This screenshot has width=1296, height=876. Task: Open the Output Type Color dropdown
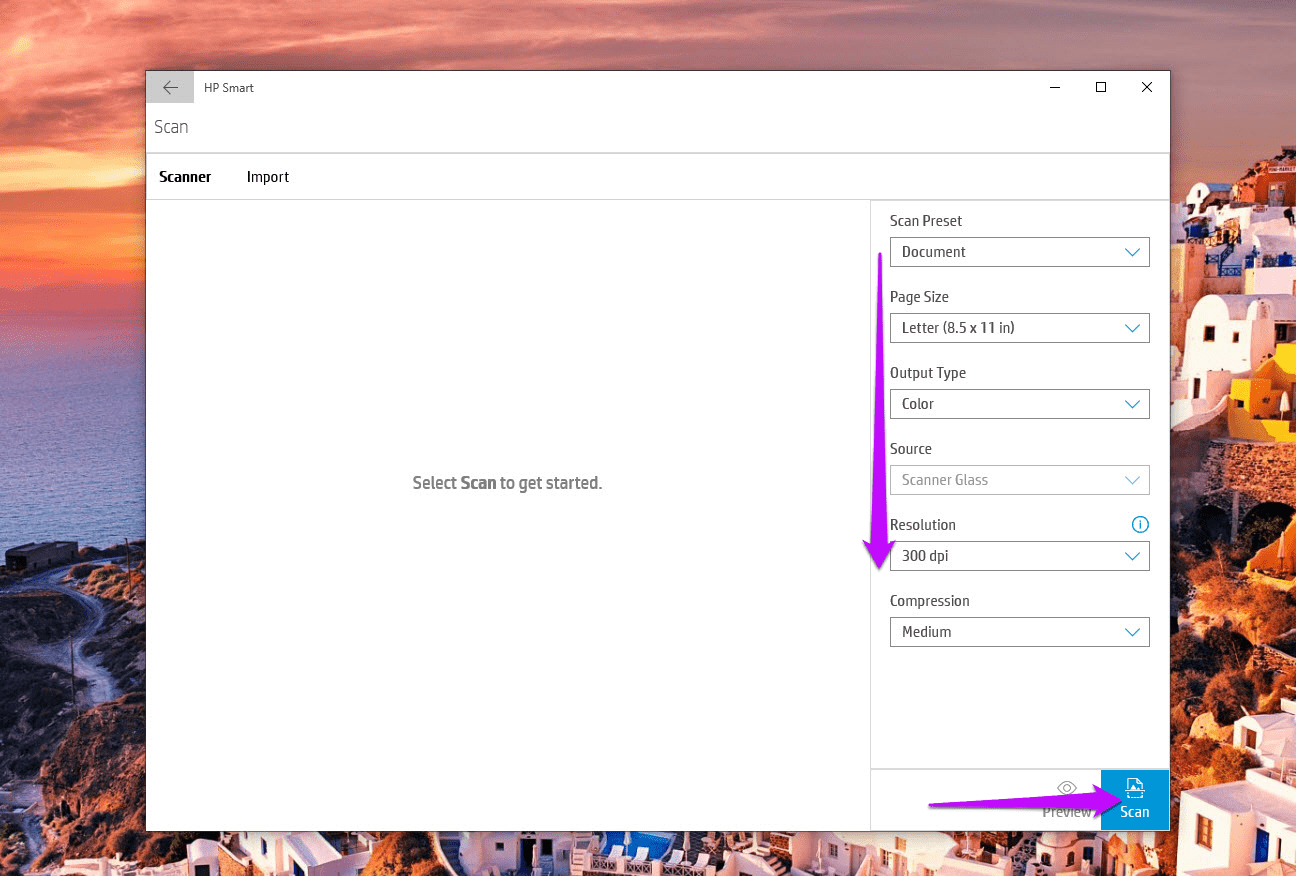point(1018,404)
